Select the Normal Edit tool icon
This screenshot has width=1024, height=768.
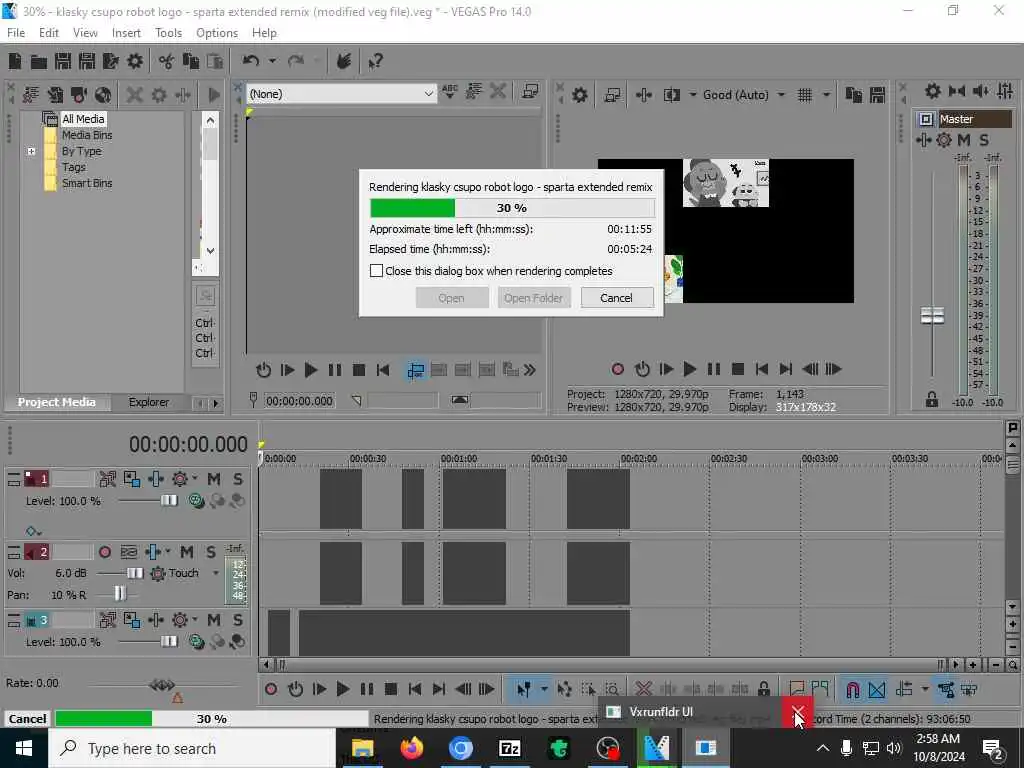coord(524,689)
